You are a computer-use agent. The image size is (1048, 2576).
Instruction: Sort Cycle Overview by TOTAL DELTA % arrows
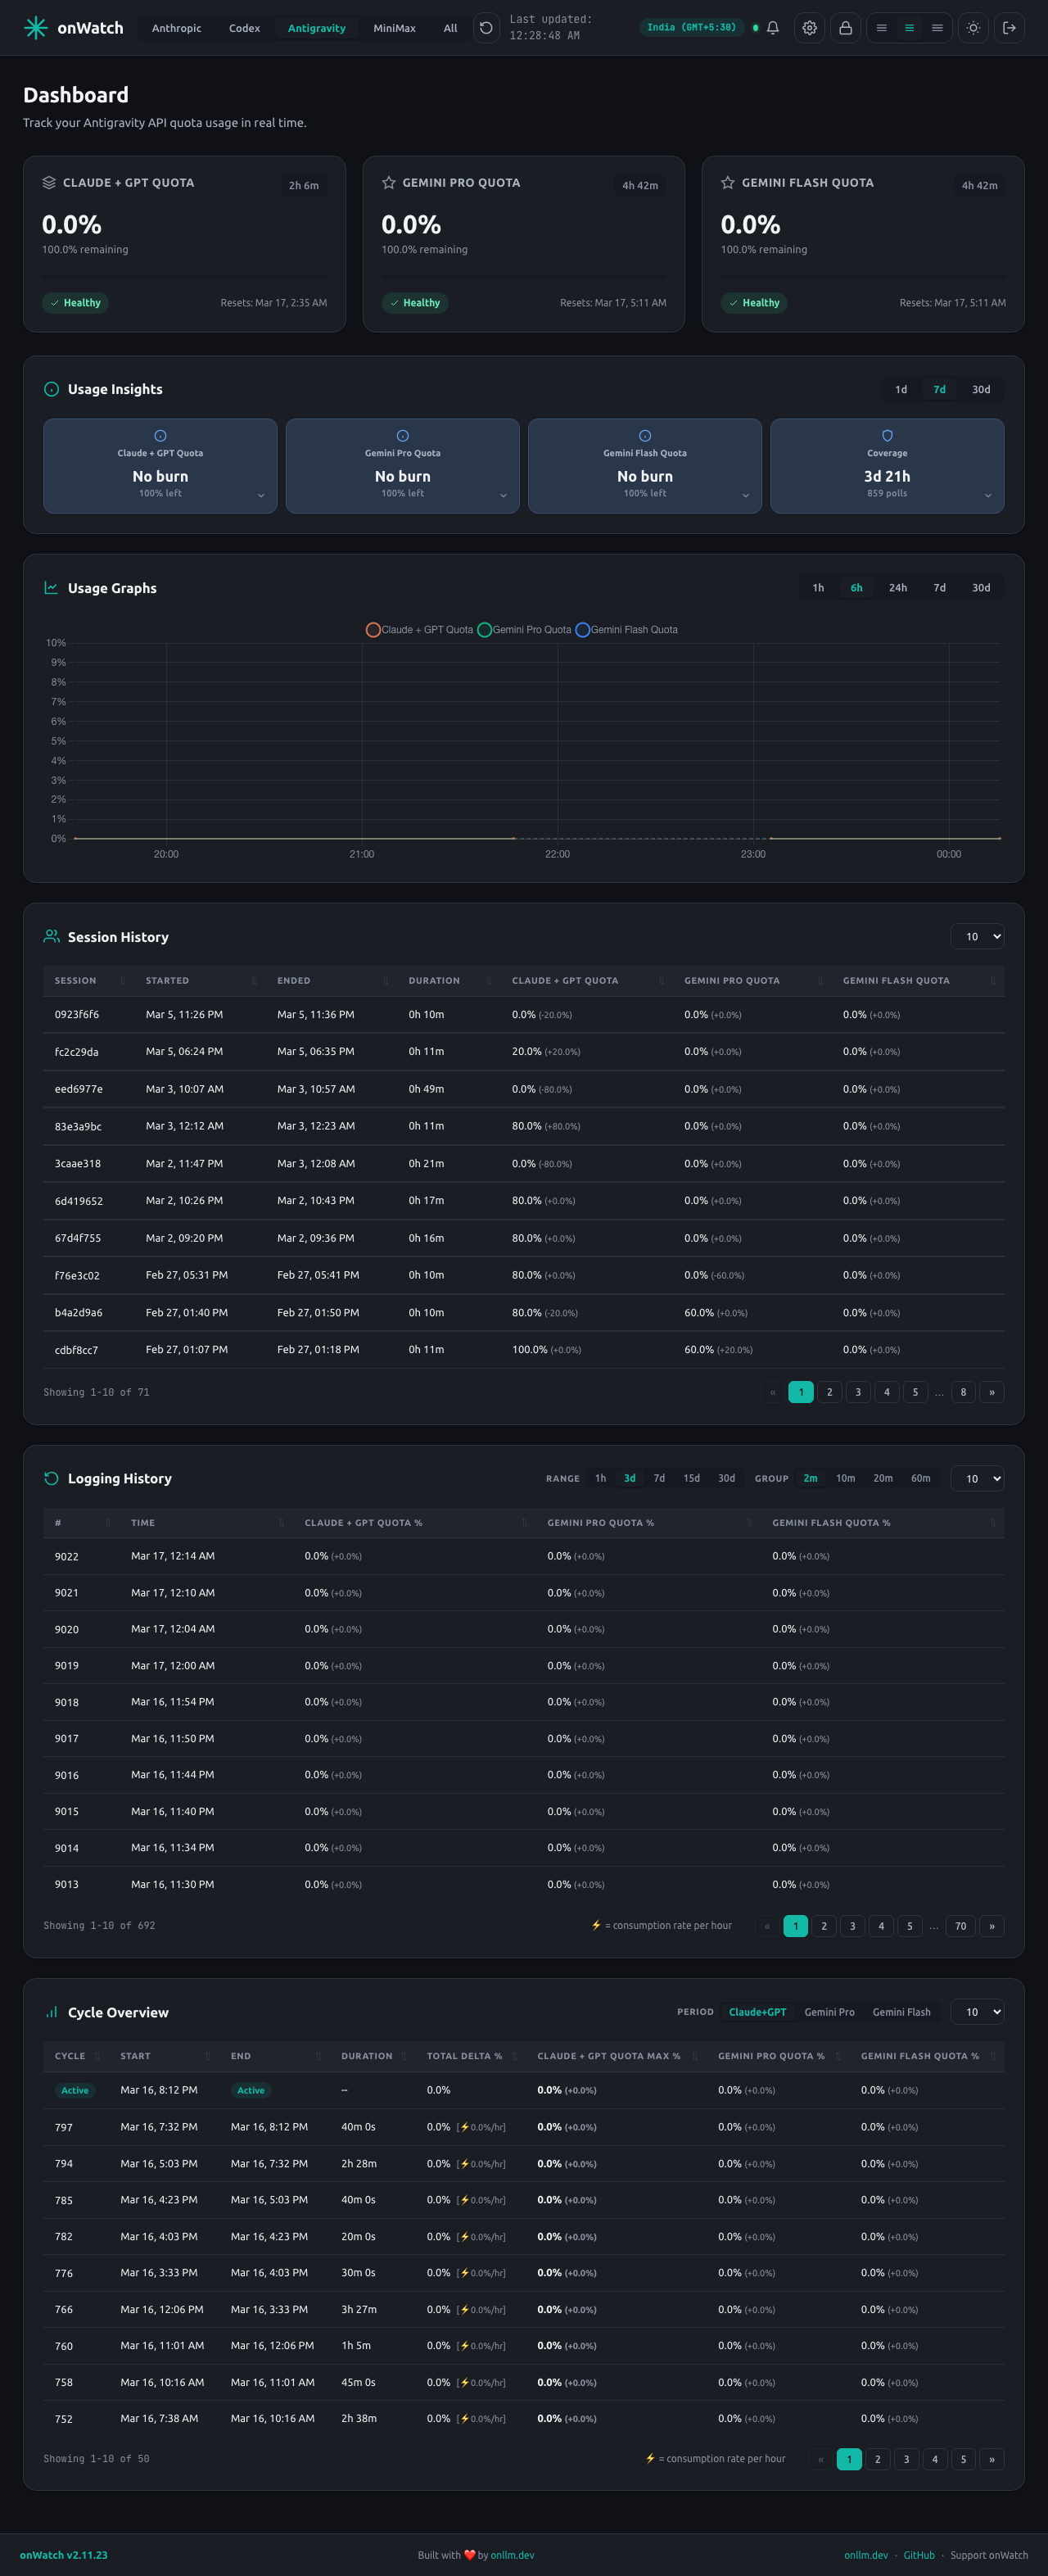(x=514, y=2056)
